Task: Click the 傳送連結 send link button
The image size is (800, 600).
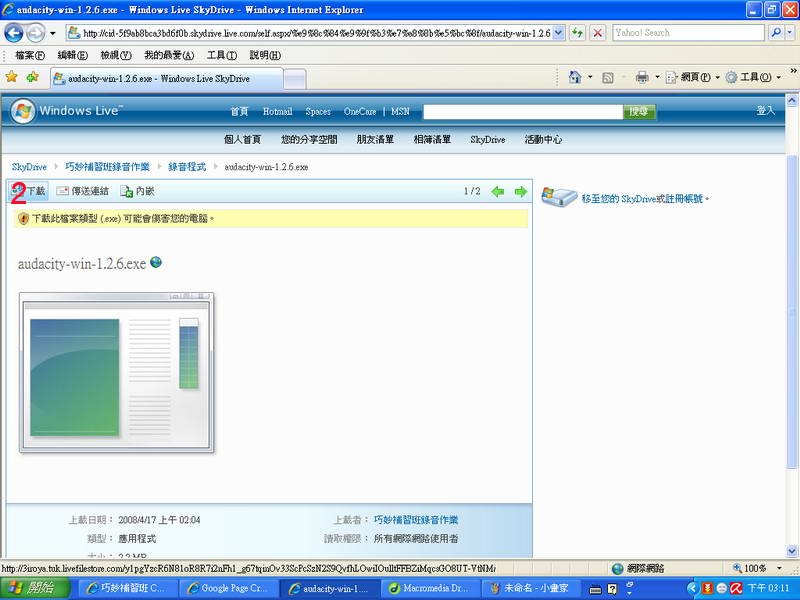Action: 82,191
